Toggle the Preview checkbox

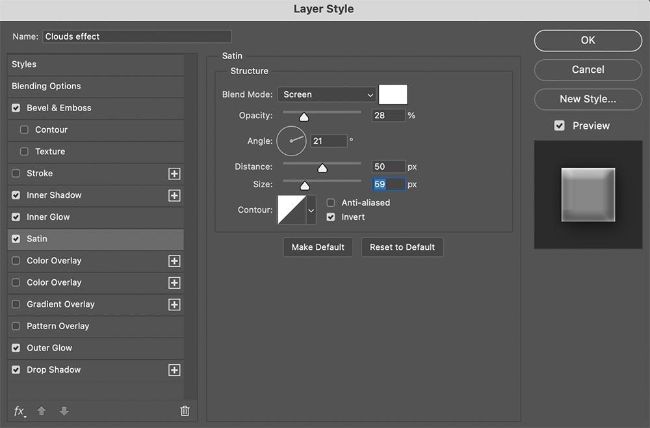coord(560,126)
